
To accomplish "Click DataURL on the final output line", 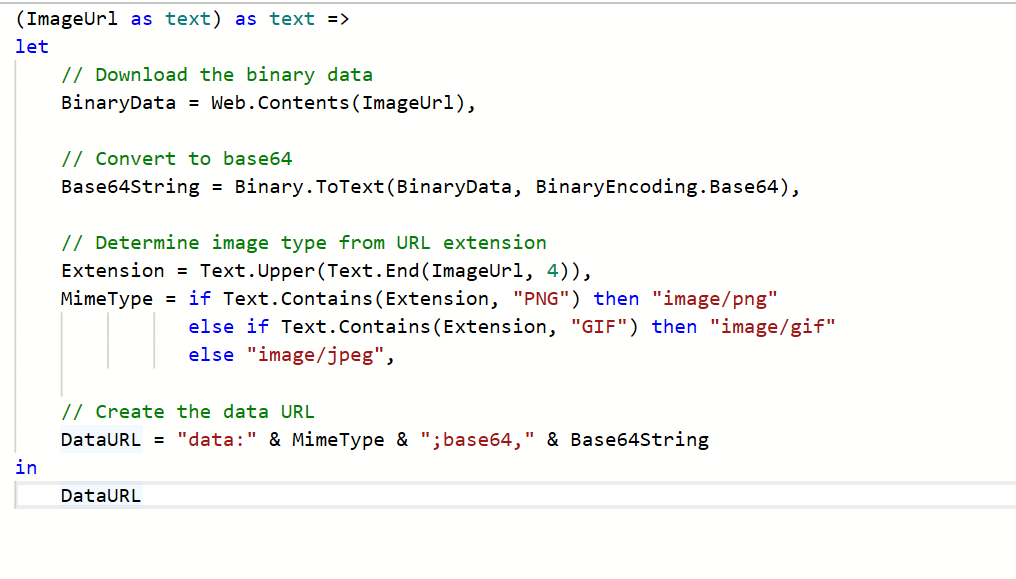I will (101, 496).
